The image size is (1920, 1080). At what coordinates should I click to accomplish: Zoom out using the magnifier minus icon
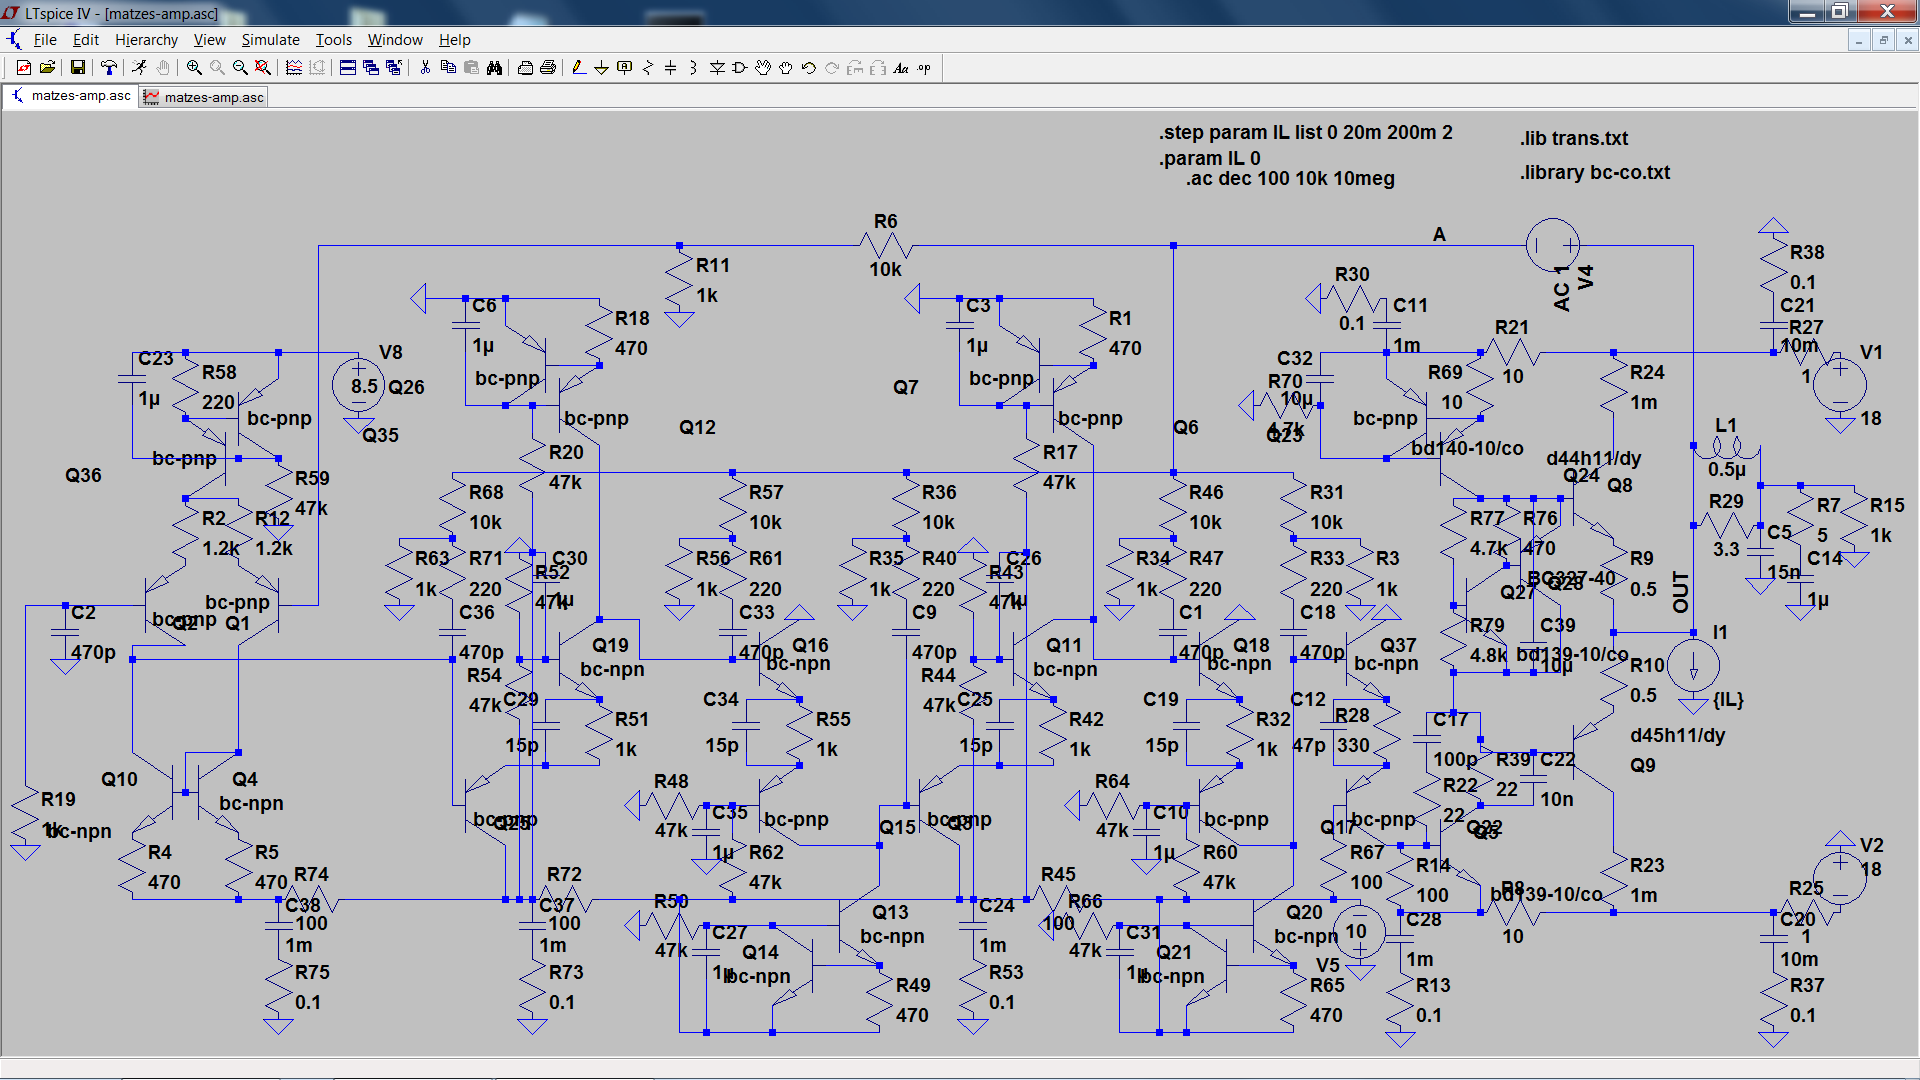pos(240,68)
